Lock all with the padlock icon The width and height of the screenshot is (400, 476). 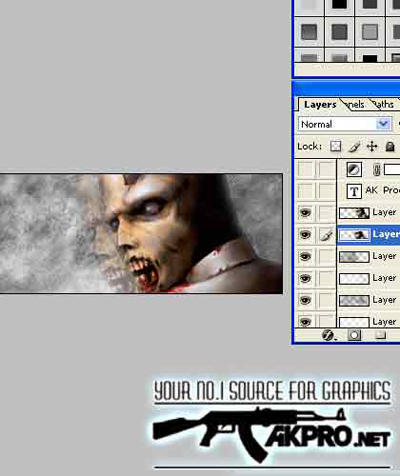(x=390, y=146)
